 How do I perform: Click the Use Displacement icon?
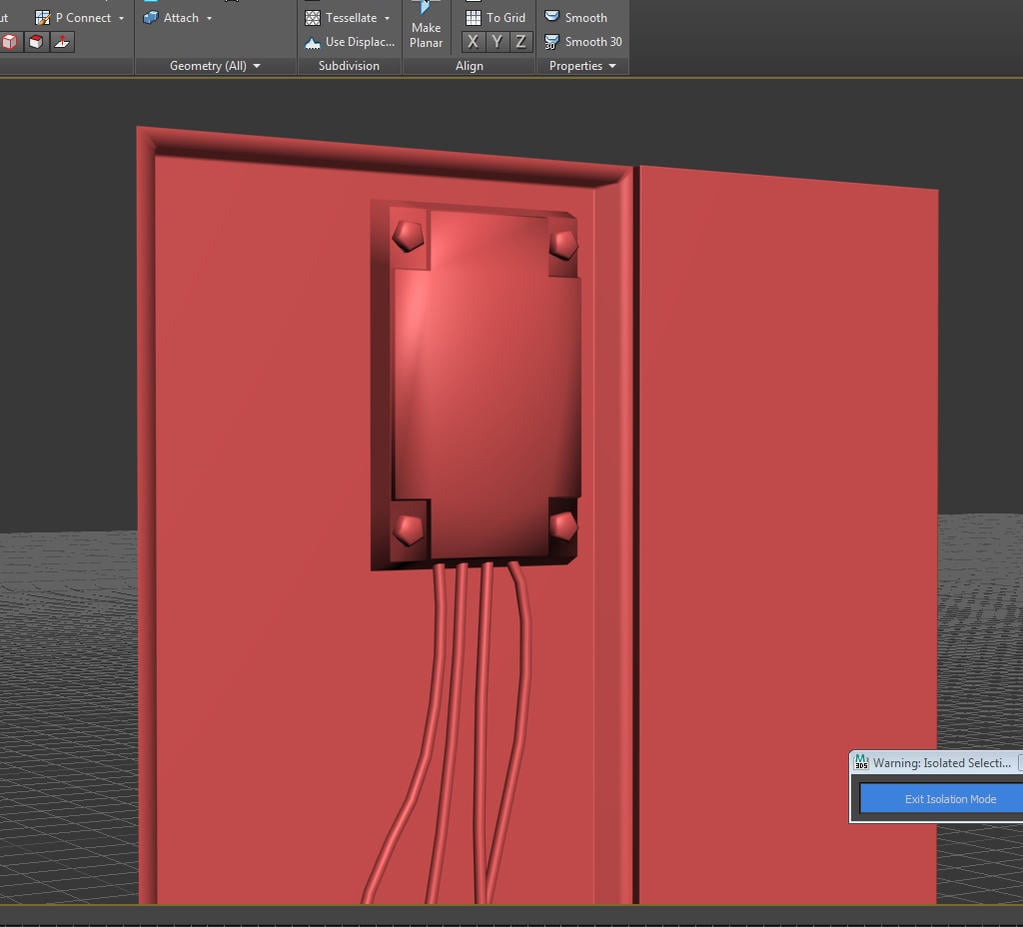coord(313,41)
